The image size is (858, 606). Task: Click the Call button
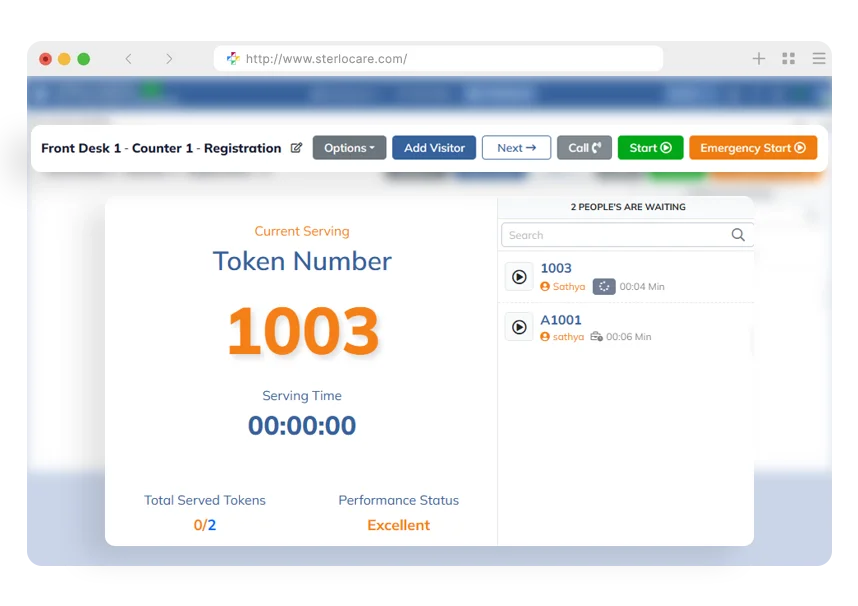tap(584, 148)
